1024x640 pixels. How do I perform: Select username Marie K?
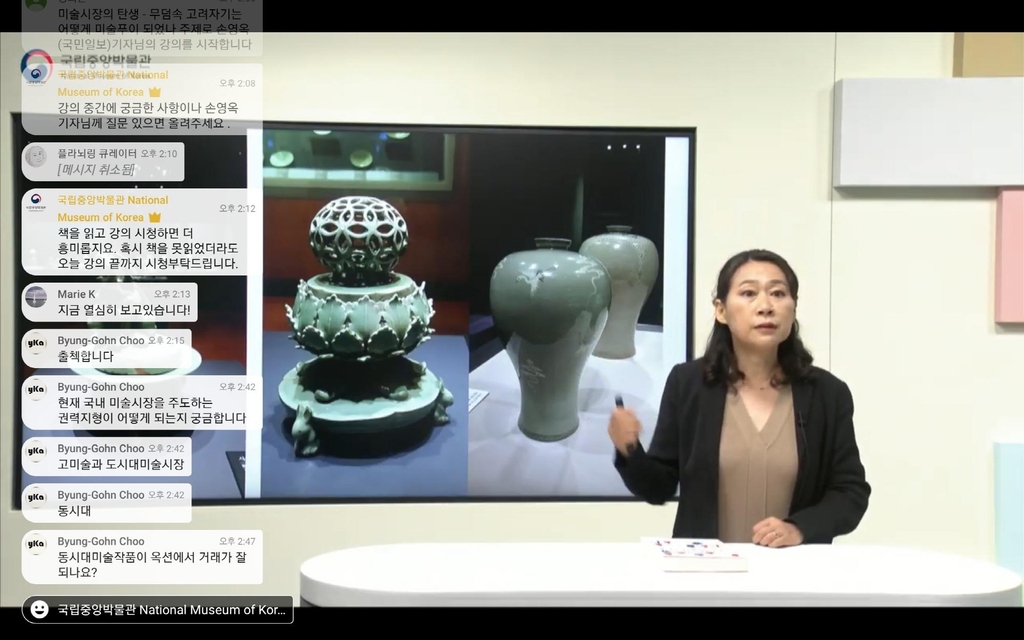coord(76,294)
